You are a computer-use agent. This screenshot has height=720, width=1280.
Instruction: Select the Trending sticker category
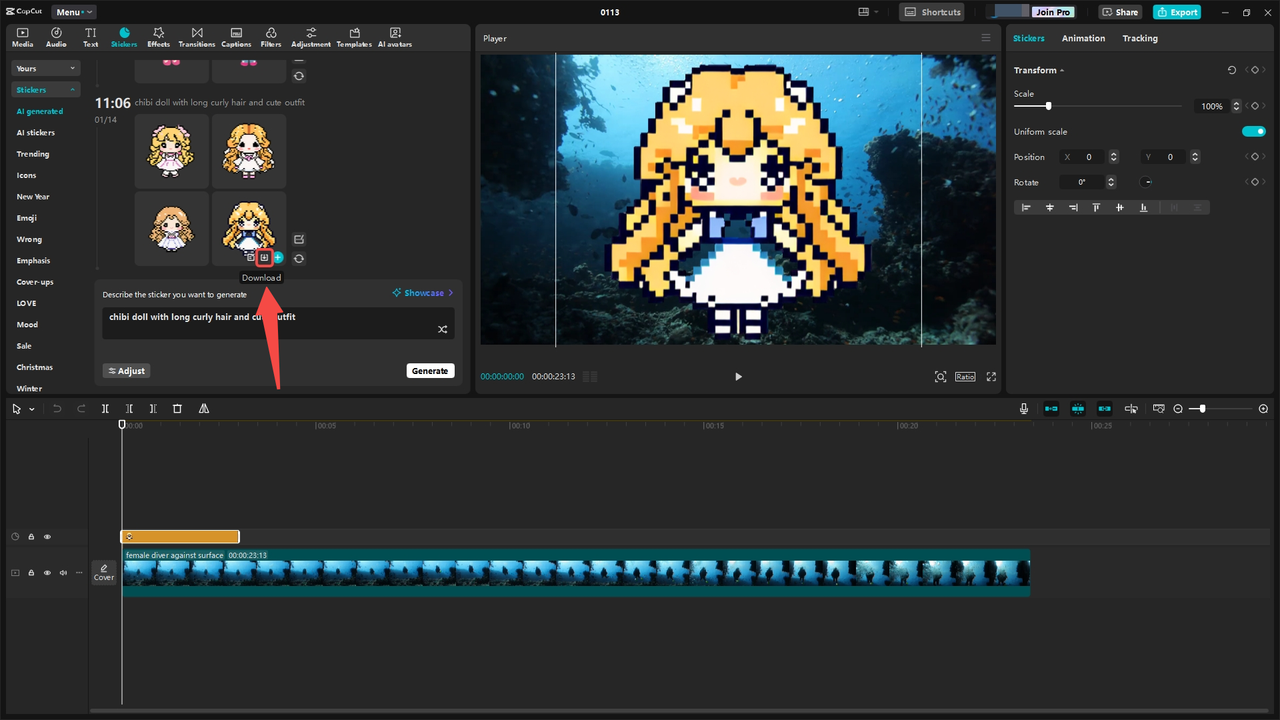point(33,154)
